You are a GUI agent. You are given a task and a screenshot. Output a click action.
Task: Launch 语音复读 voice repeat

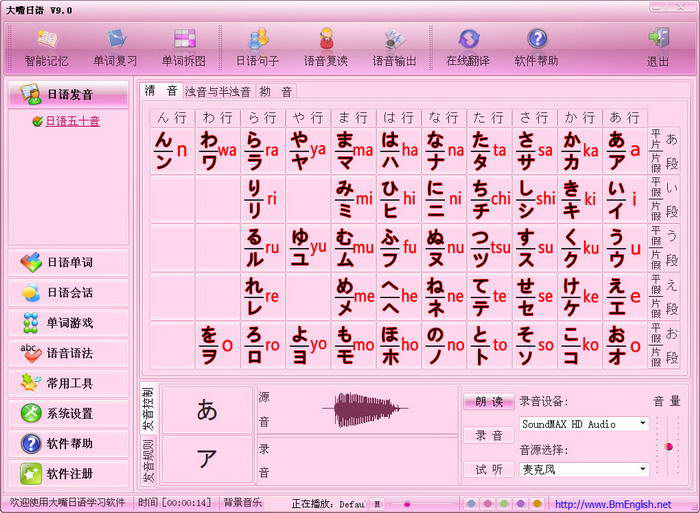tap(326, 46)
